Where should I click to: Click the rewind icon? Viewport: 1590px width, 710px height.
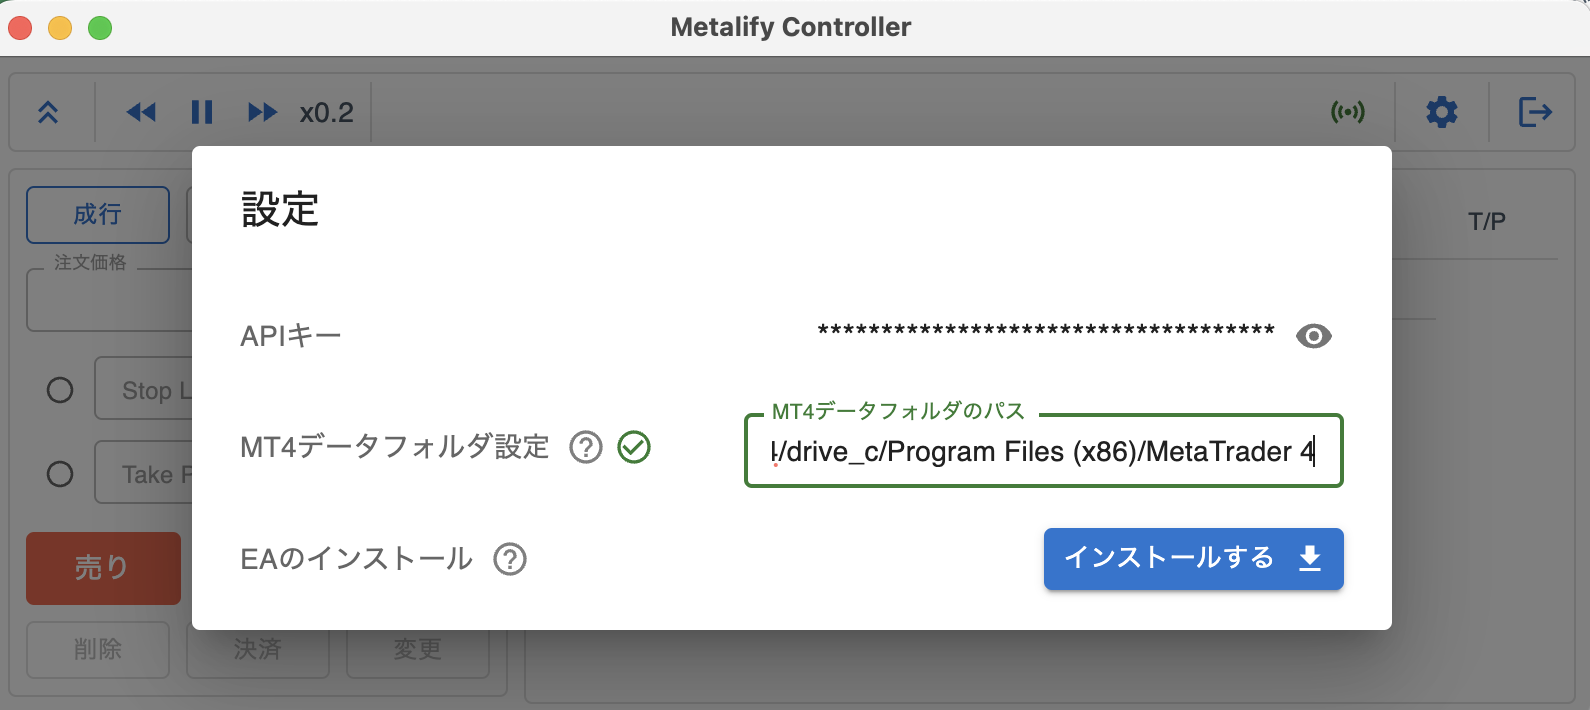pos(140,112)
